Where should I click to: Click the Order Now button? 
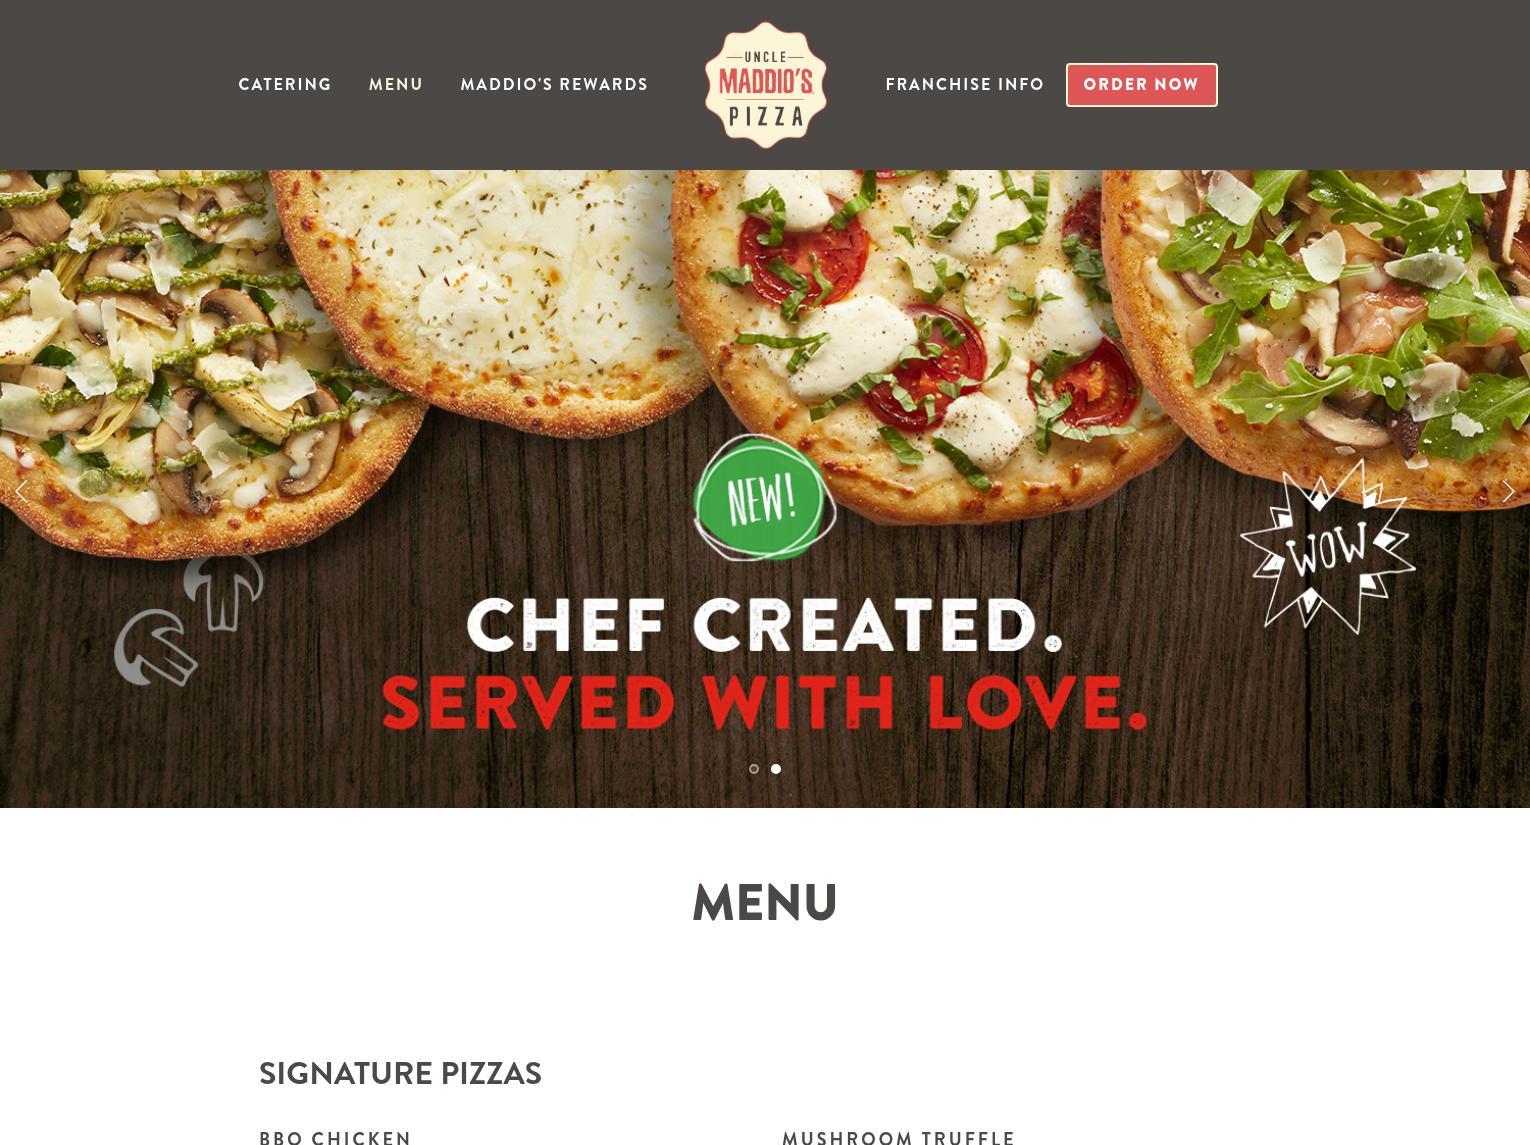point(1142,85)
